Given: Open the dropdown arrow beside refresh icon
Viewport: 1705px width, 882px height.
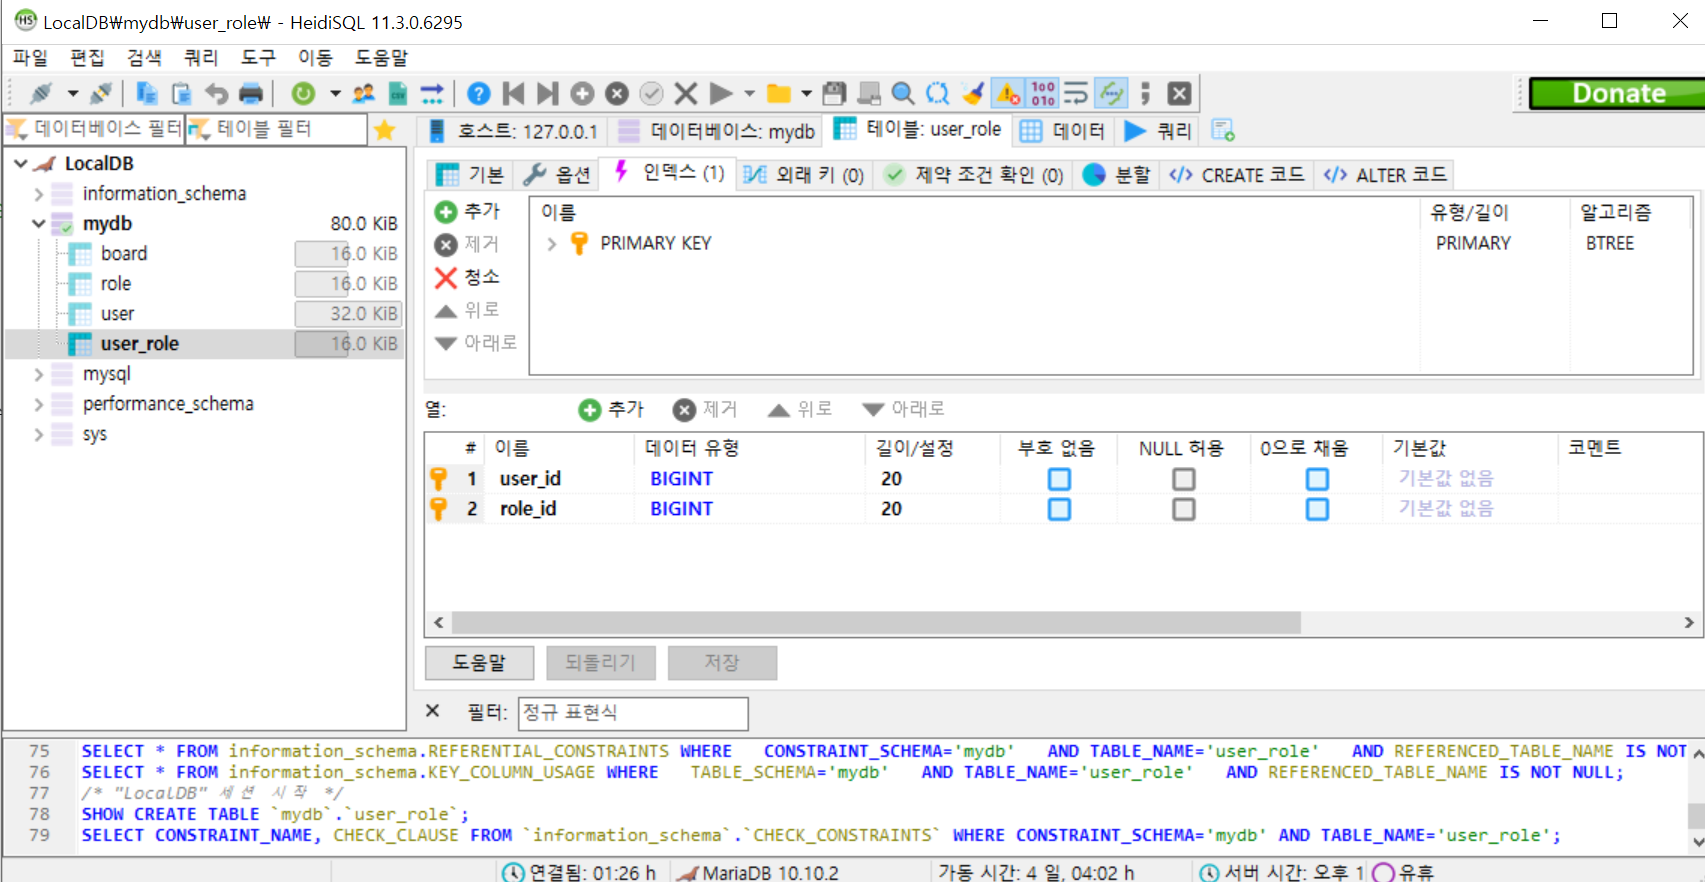Looking at the screenshot, I should pos(335,93).
